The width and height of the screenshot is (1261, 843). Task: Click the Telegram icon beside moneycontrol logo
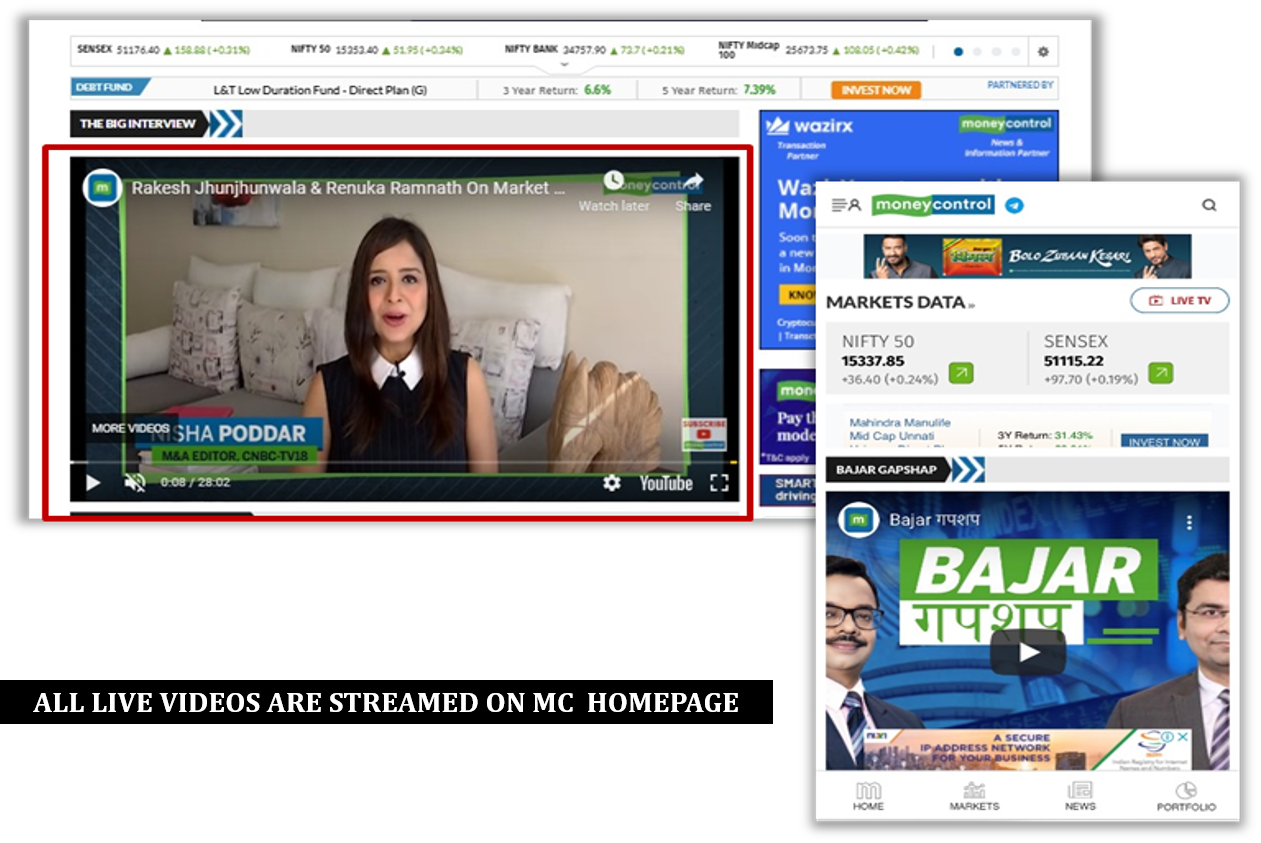[1014, 205]
